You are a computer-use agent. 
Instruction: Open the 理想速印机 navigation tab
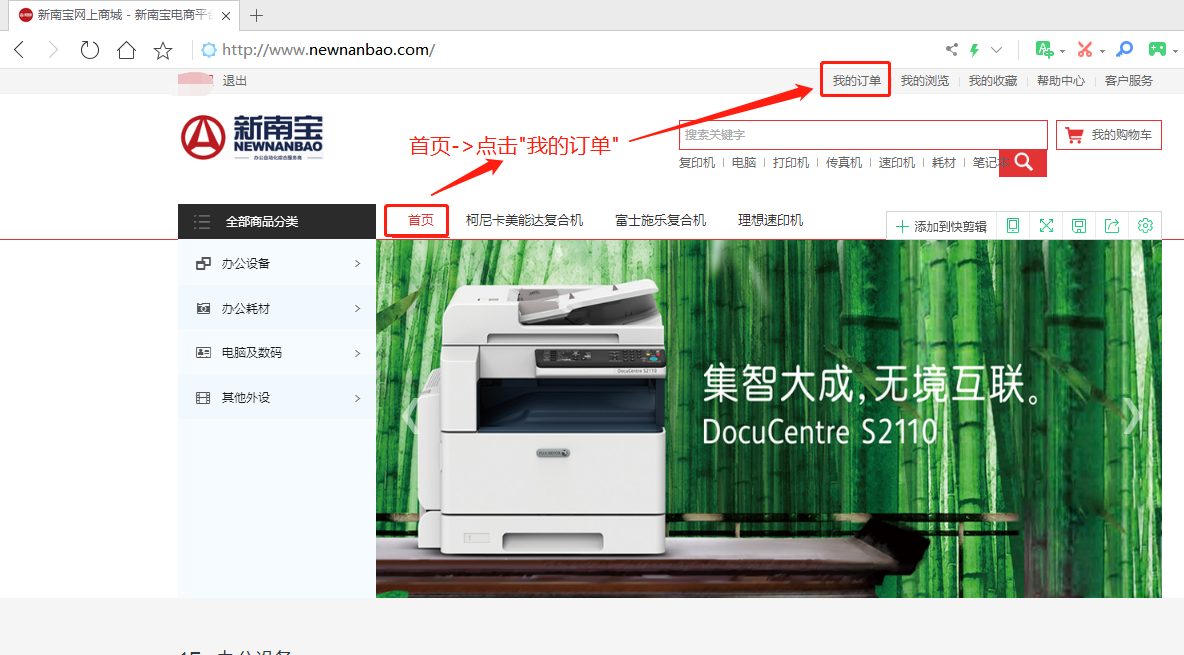(770, 221)
